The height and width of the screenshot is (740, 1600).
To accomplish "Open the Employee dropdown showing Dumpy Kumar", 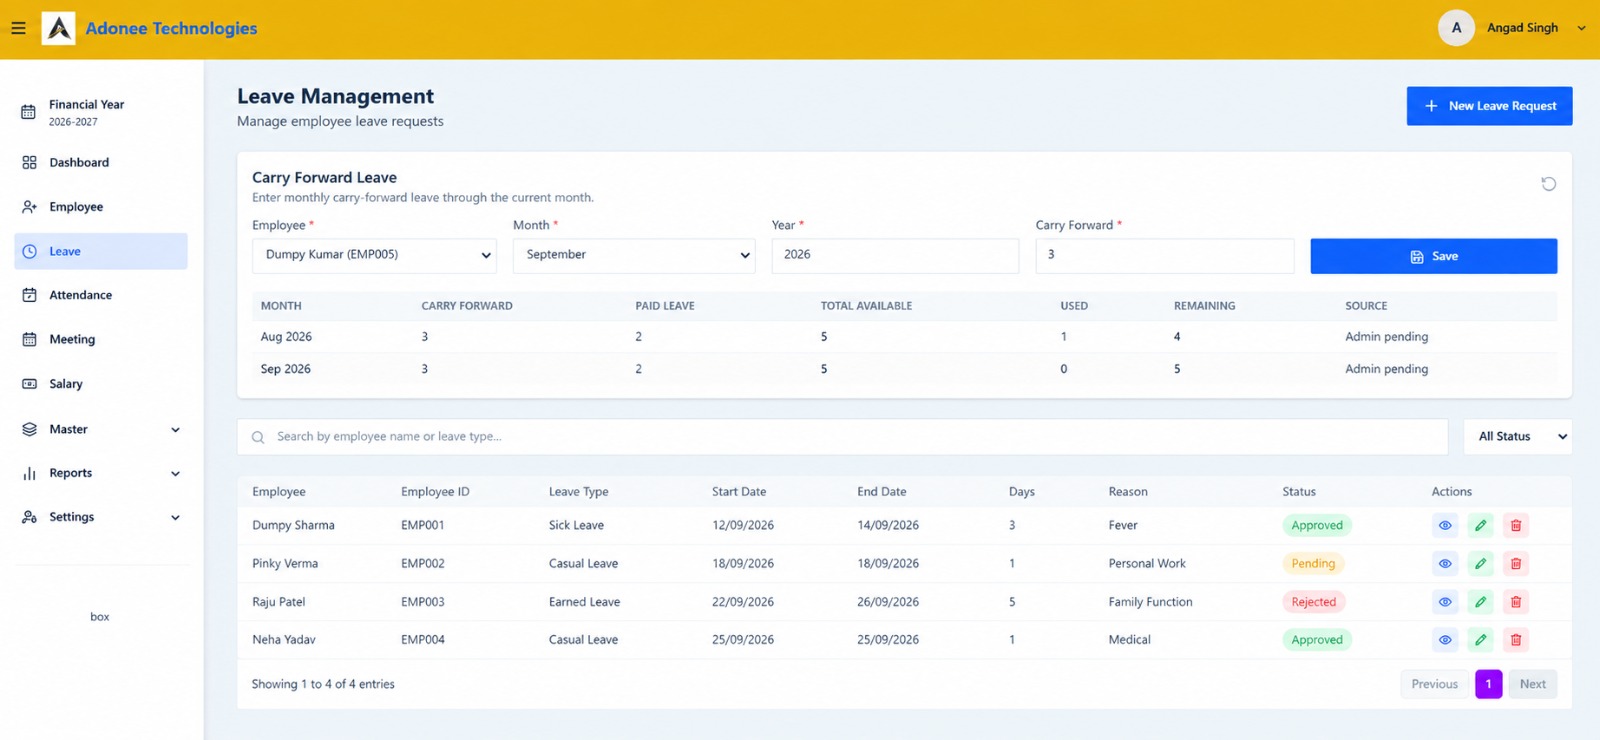I will (x=374, y=255).
